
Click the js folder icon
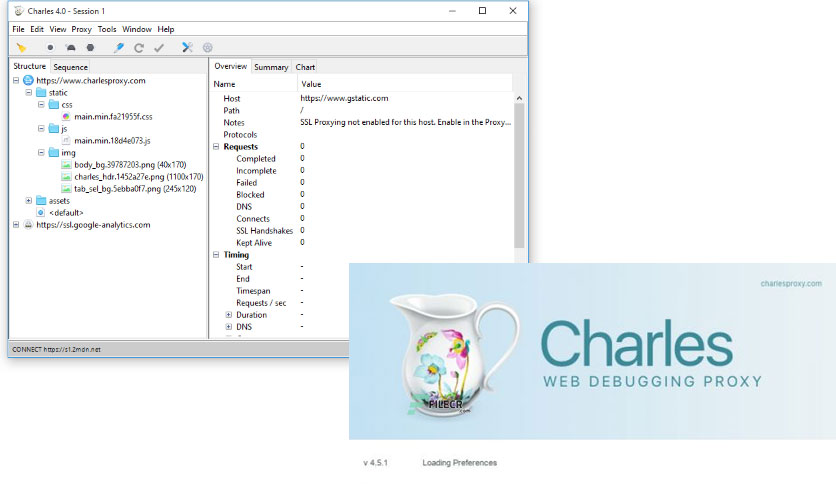point(54,128)
